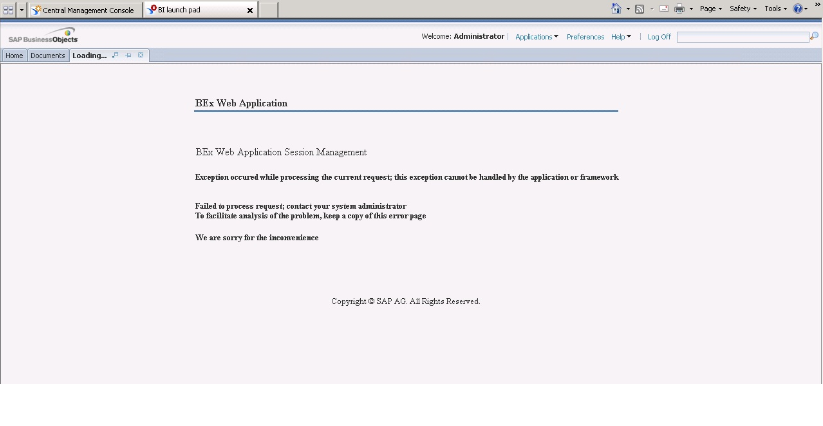Image resolution: width=823 pixels, height=426 pixels.
Task: Click the 'Exception occured while processing' message
Action: click(x=407, y=177)
